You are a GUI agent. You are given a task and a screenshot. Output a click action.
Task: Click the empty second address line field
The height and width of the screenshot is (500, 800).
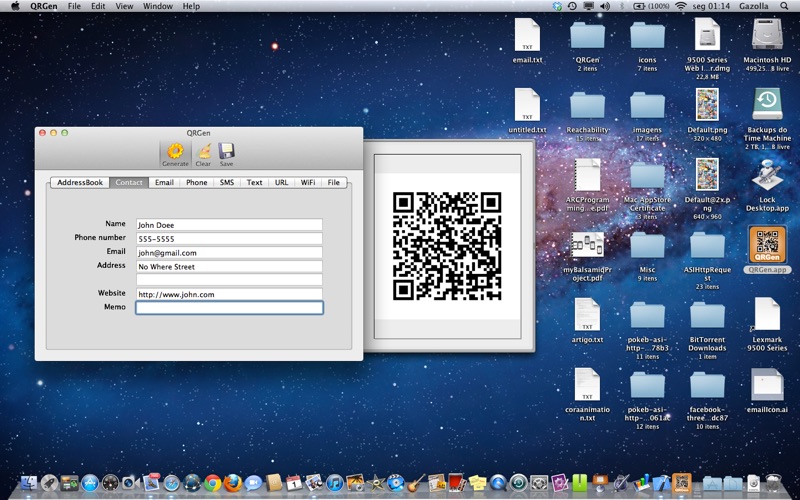[229, 280]
